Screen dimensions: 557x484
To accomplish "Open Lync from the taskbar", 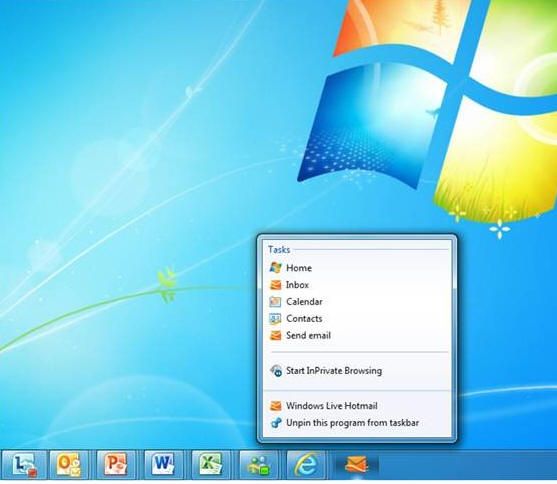I will (24, 464).
